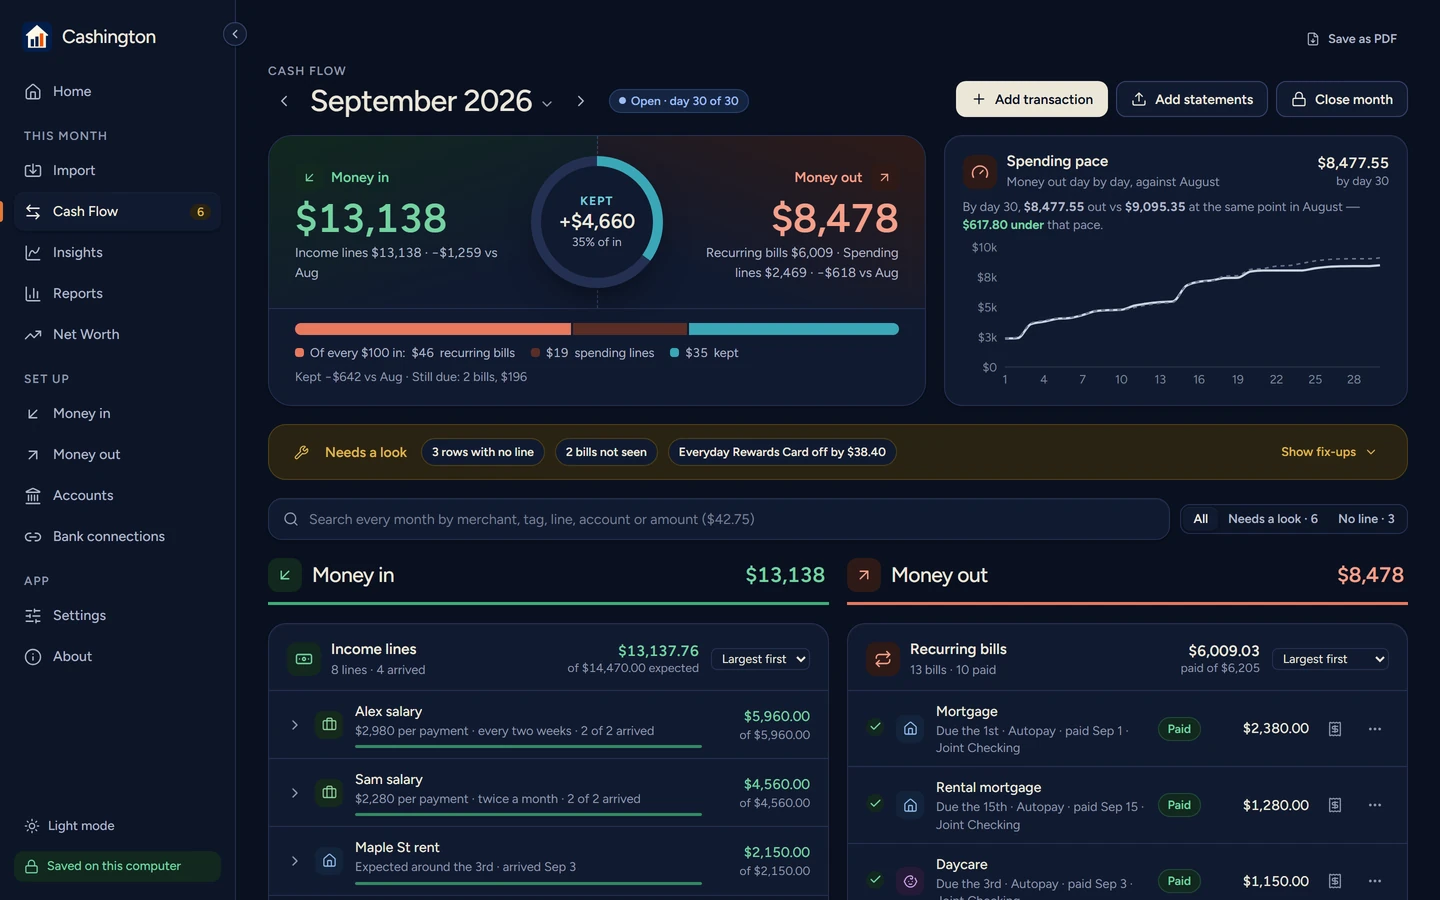Click Close month button
The height and width of the screenshot is (900, 1440).
(x=1342, y=99)
